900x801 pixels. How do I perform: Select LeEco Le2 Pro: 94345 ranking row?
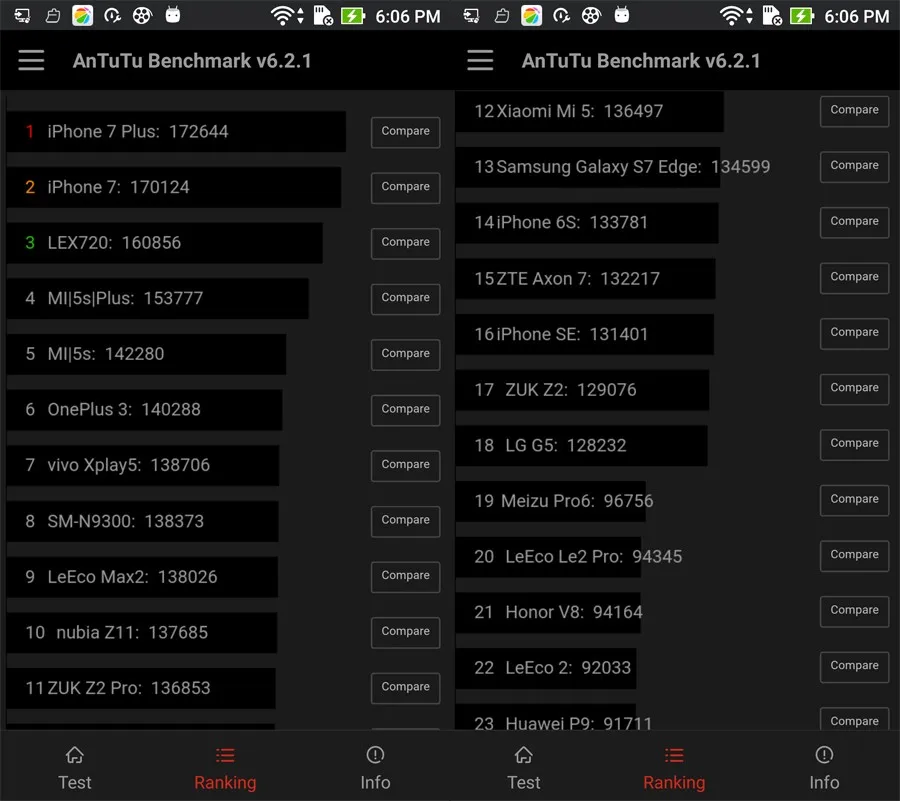pos(569,557)
